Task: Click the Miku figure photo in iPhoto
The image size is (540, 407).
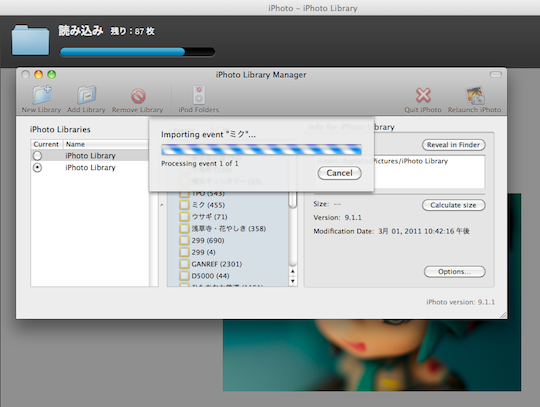Action: coord(372,355)
